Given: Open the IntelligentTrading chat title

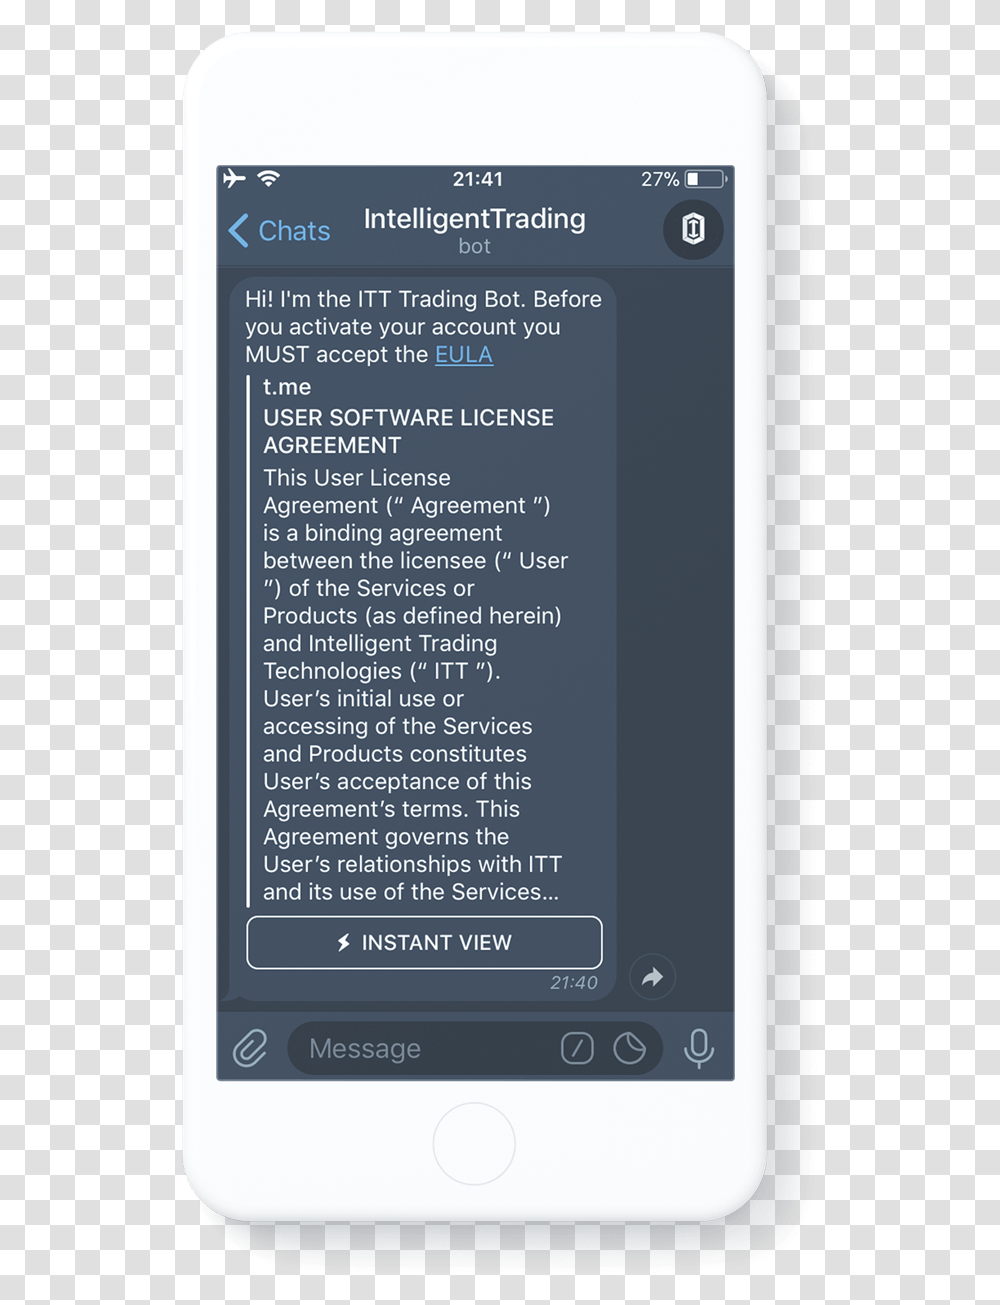Looking at the screenshot, I should [475, 219].
